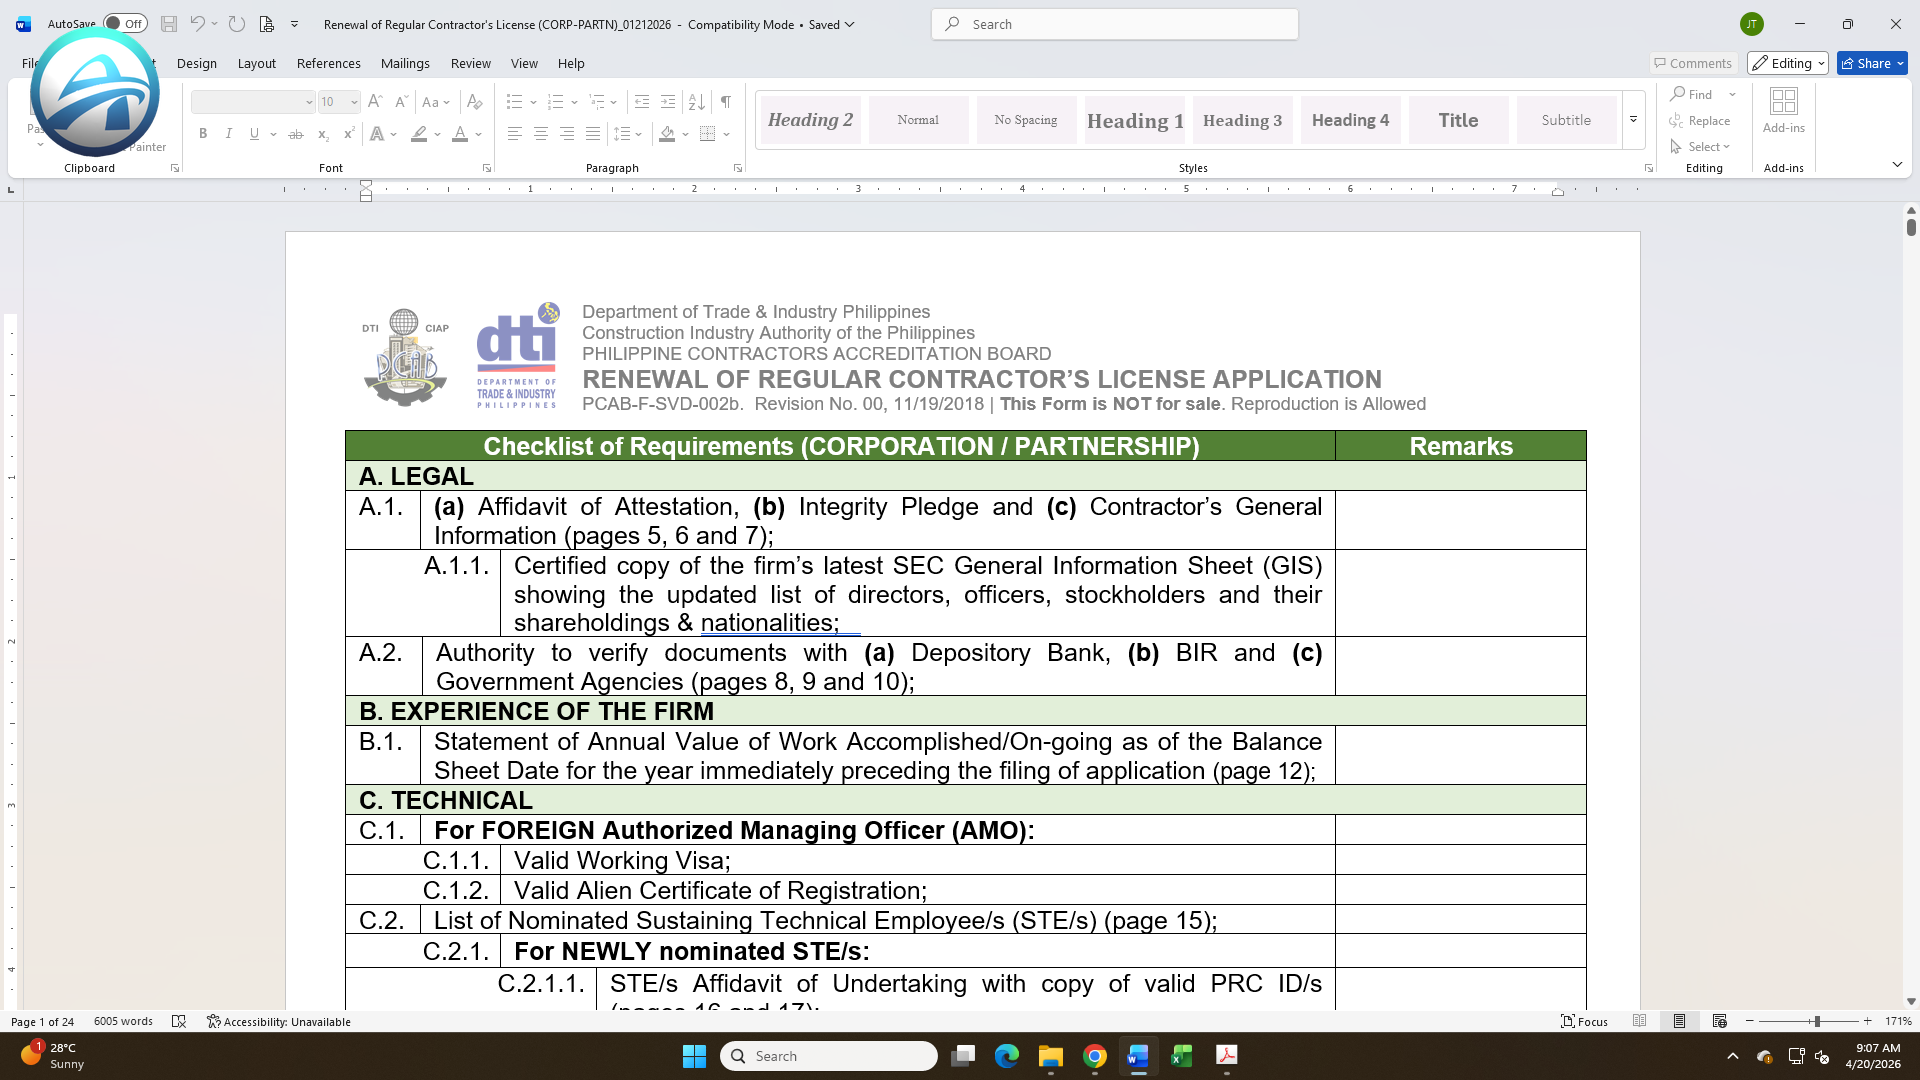The image size is (1920, 1080).
Task: Increase font size
Action: click(x=375, y=102)
